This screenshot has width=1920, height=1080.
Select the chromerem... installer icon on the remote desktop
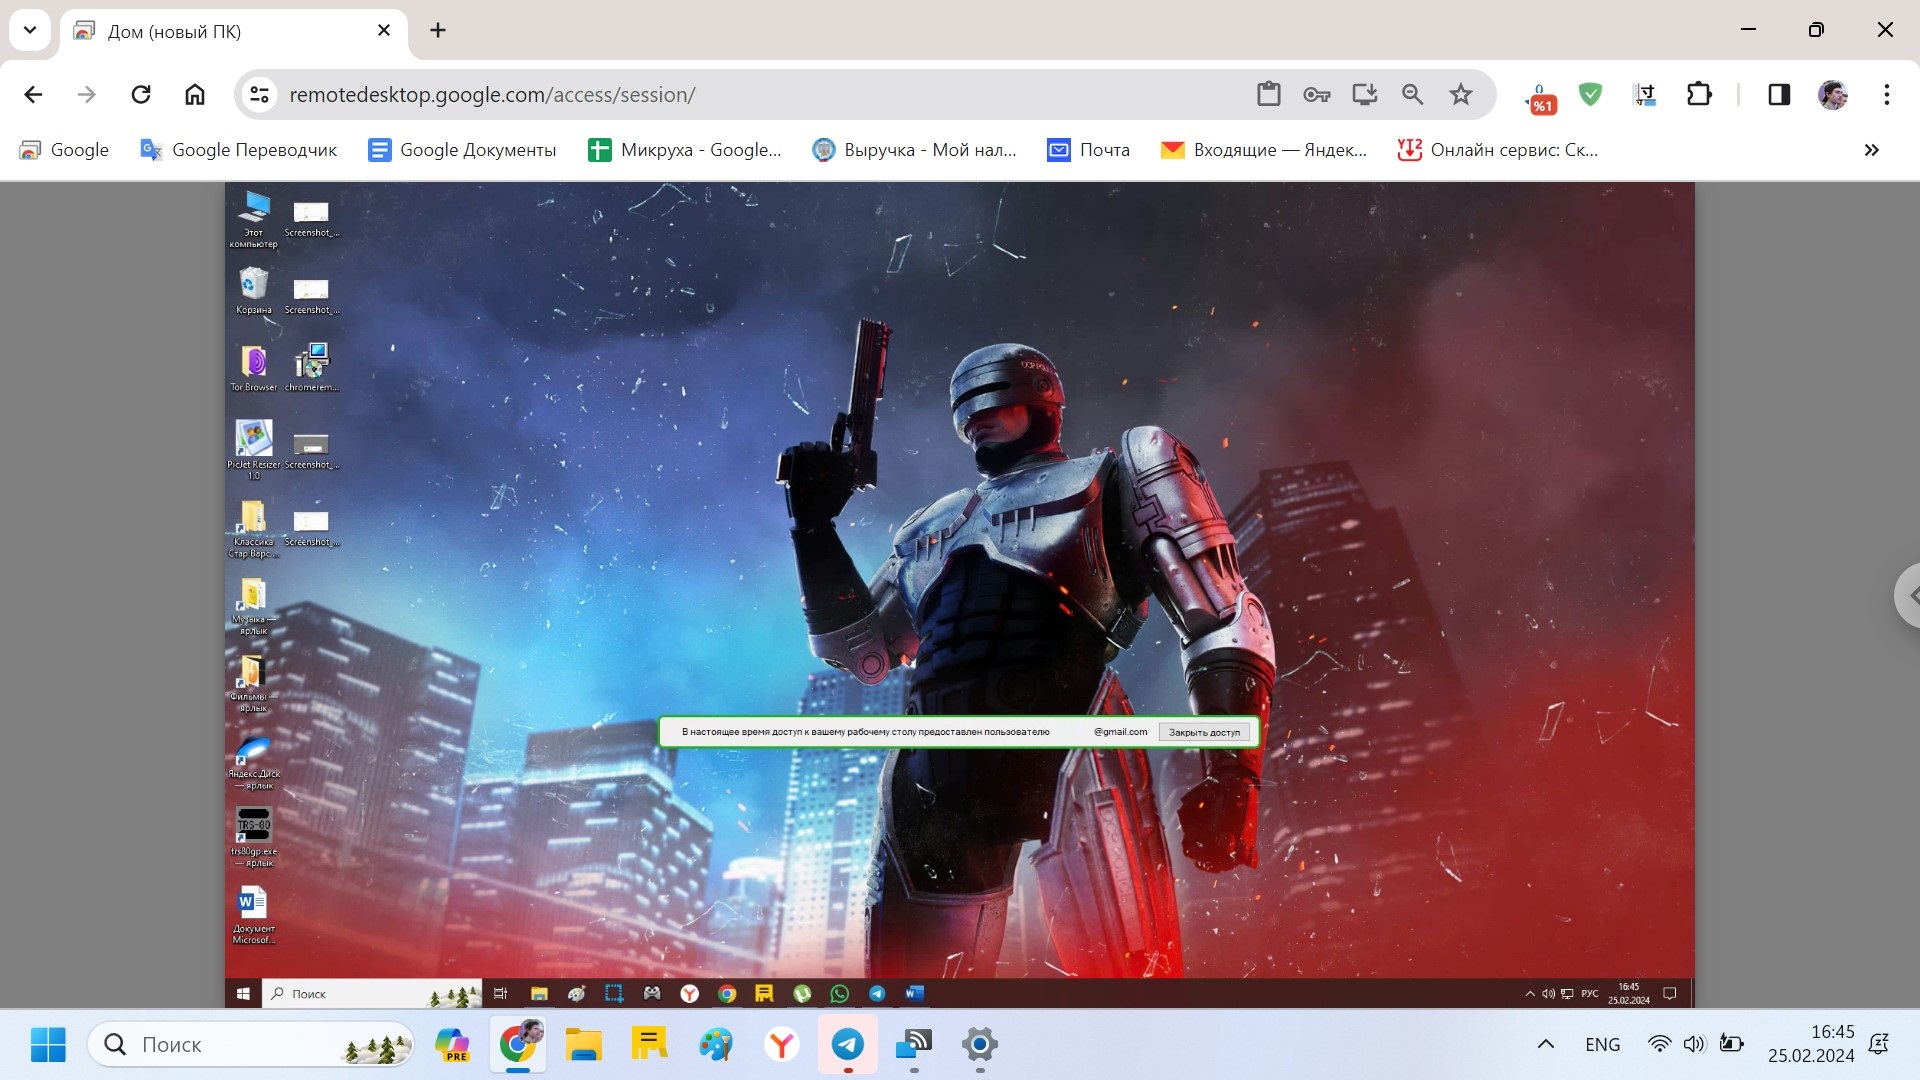coord(311,367)
